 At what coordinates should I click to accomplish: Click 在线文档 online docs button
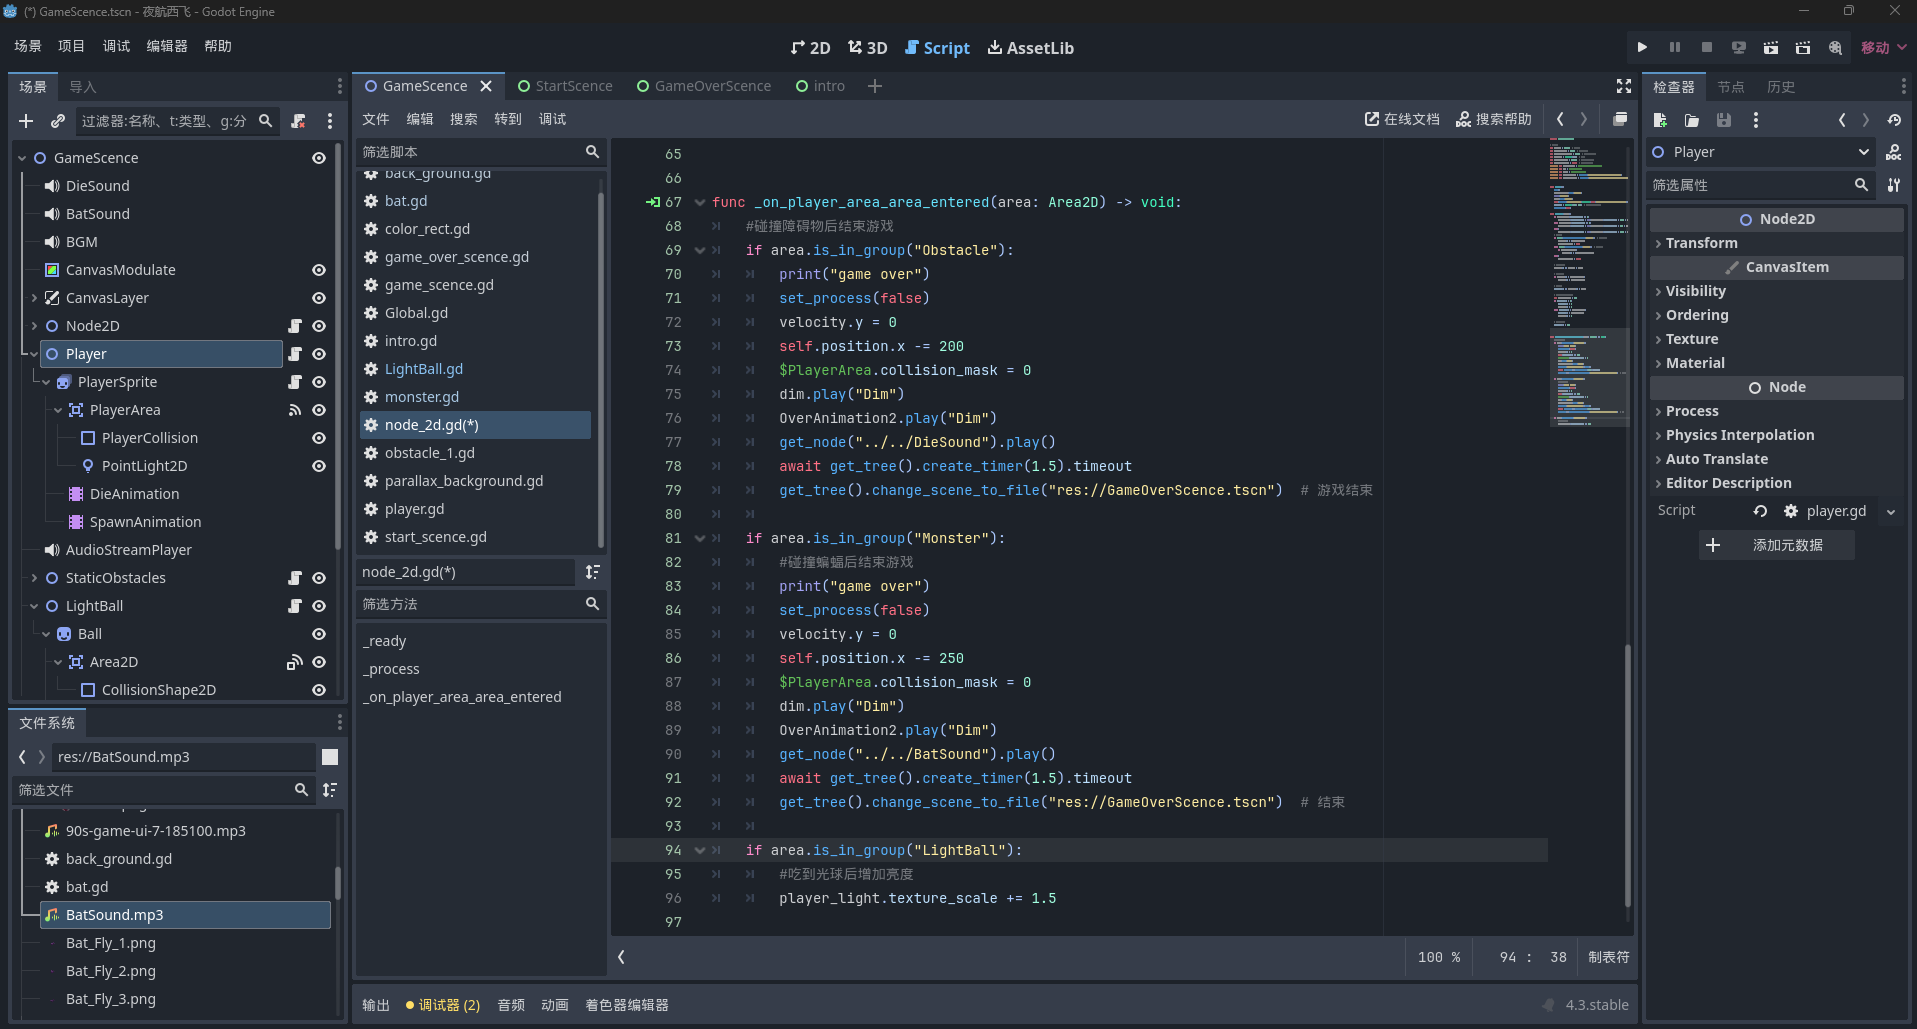click(1402, 119)
